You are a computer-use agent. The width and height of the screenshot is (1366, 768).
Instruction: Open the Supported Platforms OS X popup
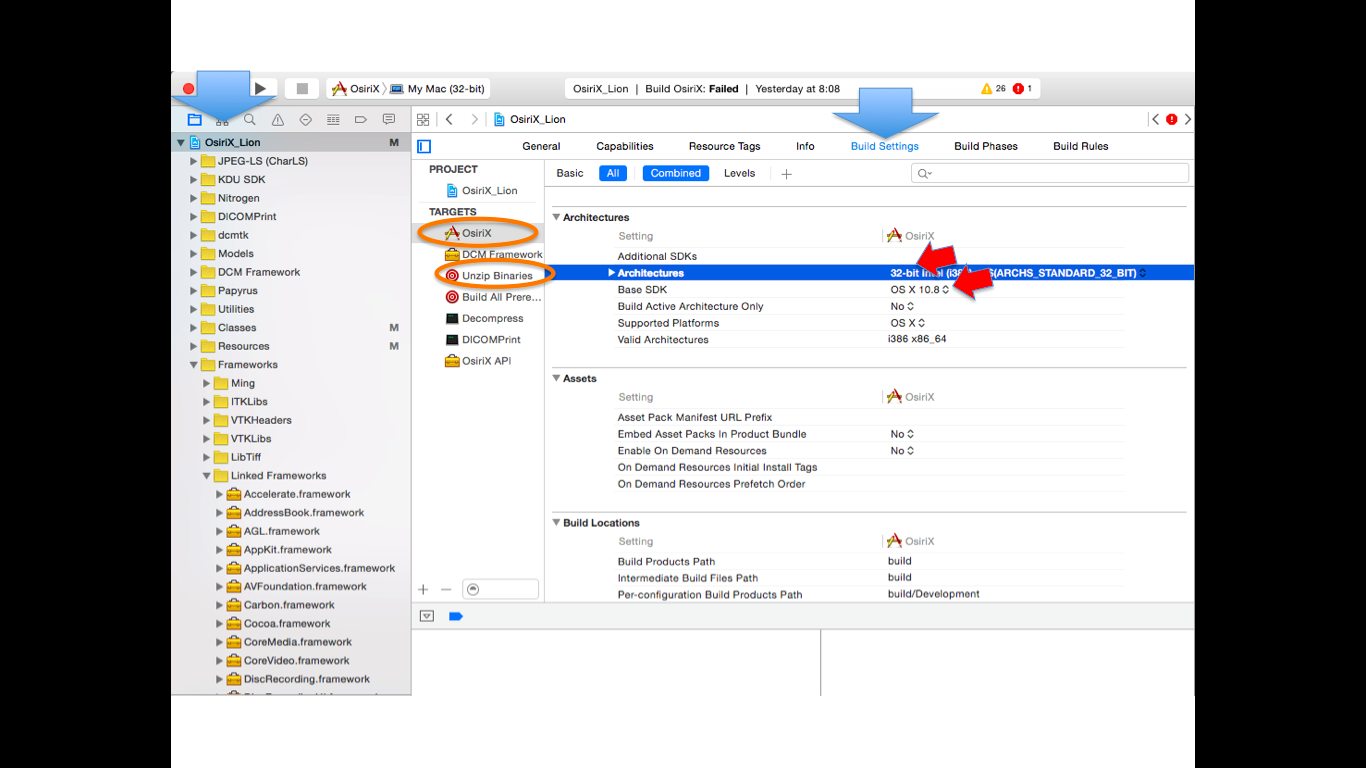[x=908, y=323]
